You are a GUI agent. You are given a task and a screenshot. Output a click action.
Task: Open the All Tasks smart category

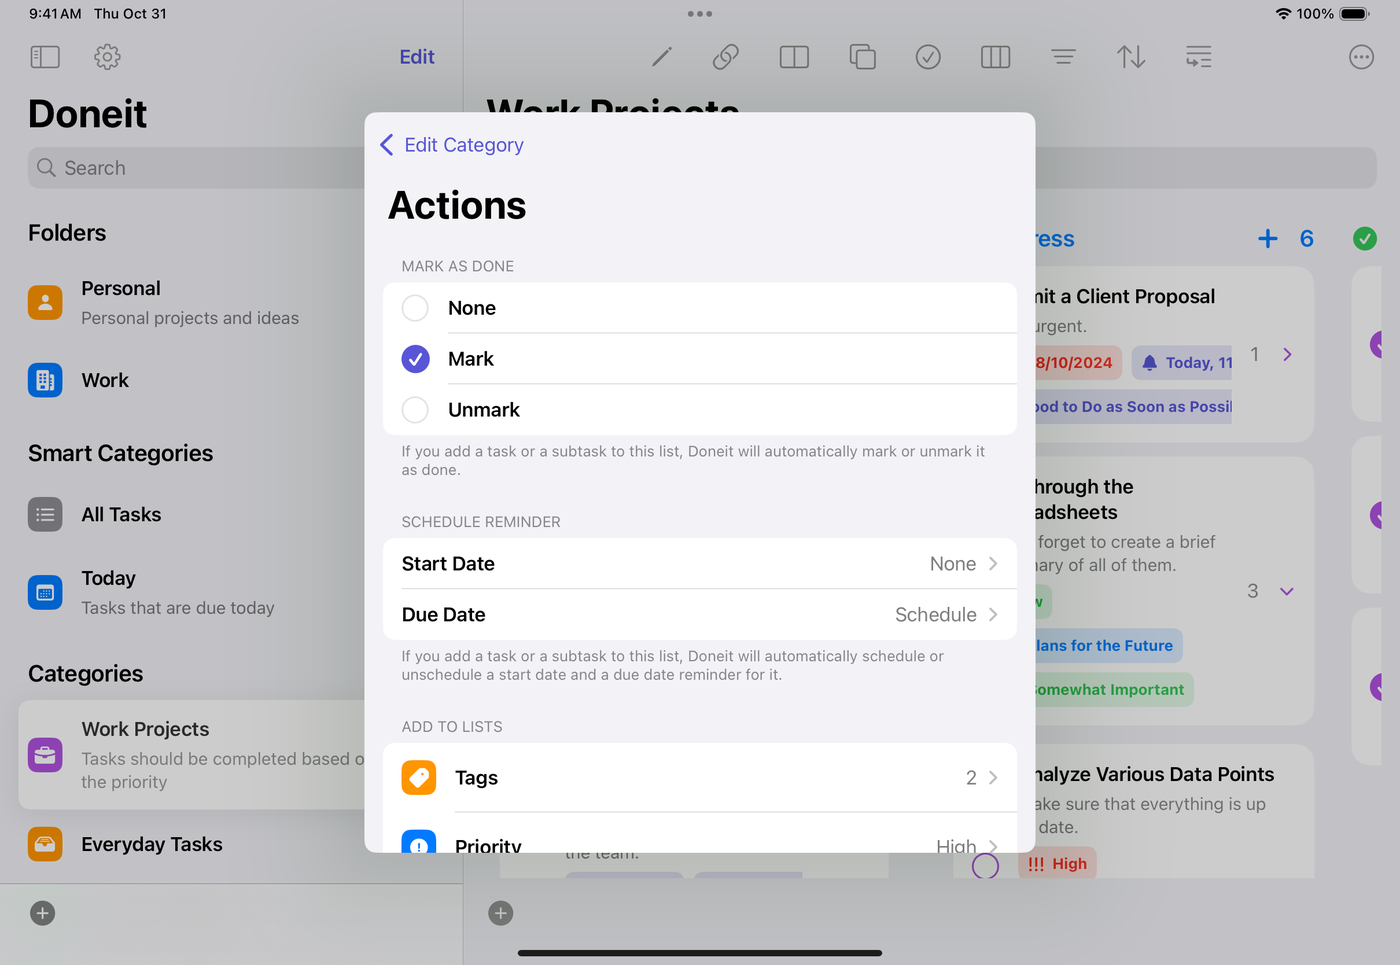(120, 514)
